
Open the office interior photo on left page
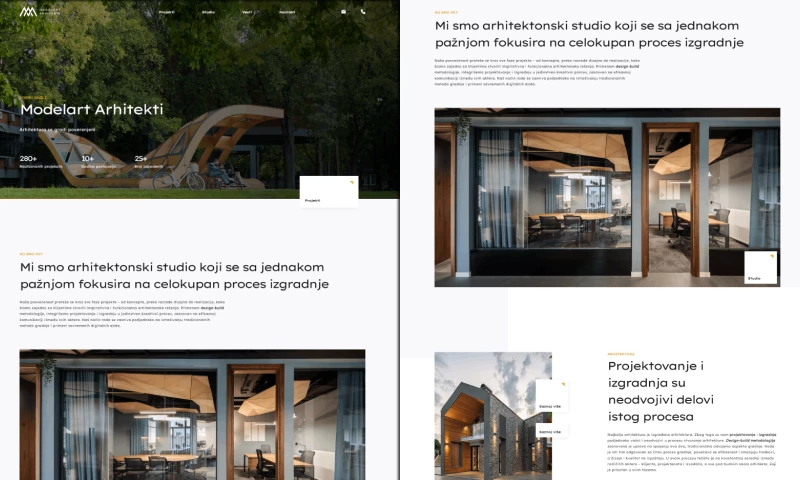pos(192,414)
